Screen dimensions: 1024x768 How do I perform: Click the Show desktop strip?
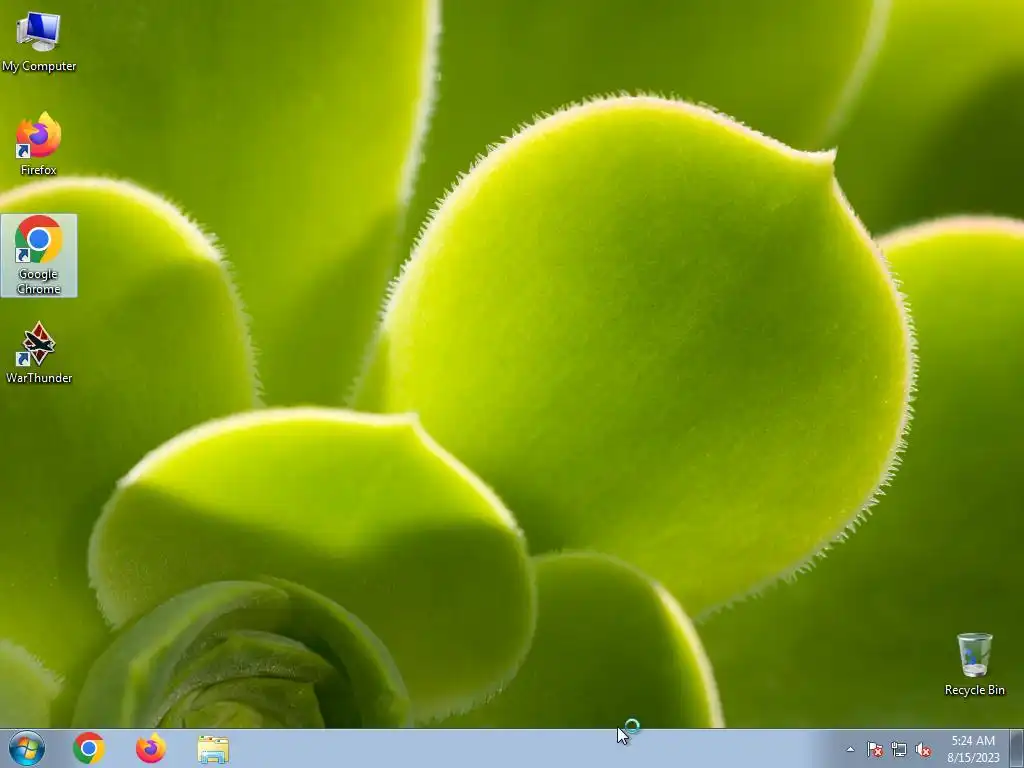(x=1018, y=748)
